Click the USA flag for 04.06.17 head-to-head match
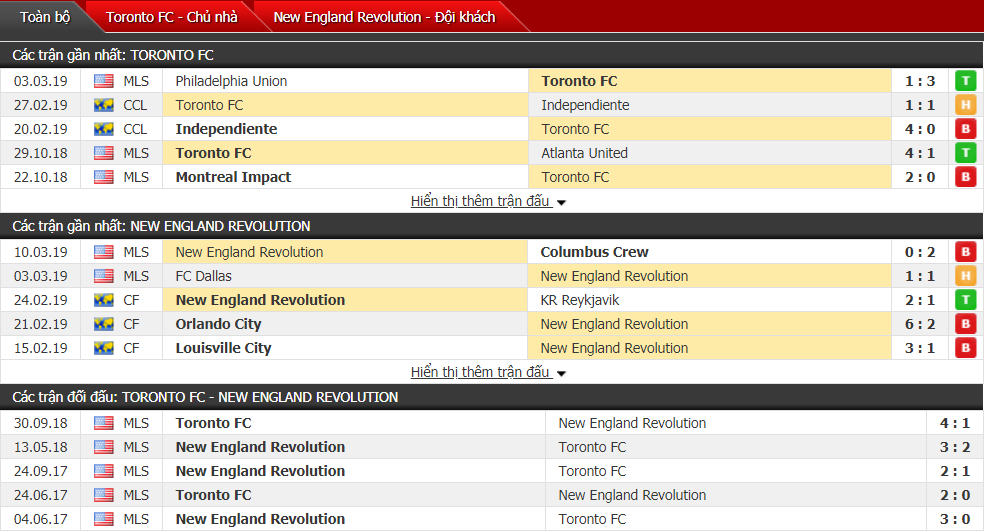Screen dimensions: 984x531 coord(104,519)
